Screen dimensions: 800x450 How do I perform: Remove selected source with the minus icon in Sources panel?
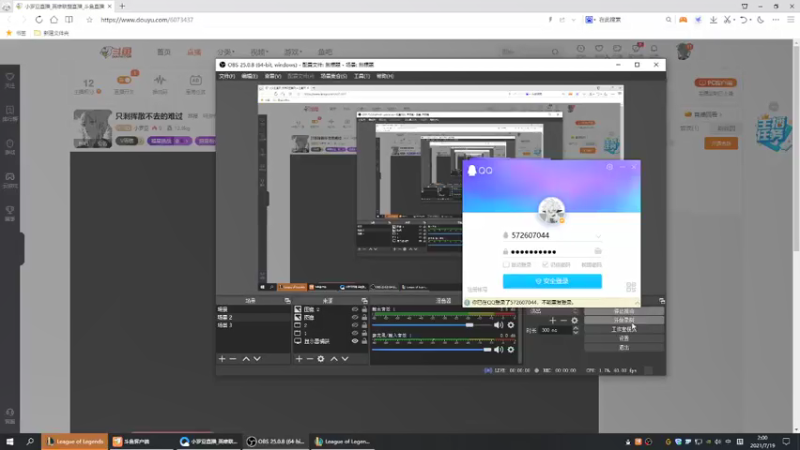click(x=310, y=359)
